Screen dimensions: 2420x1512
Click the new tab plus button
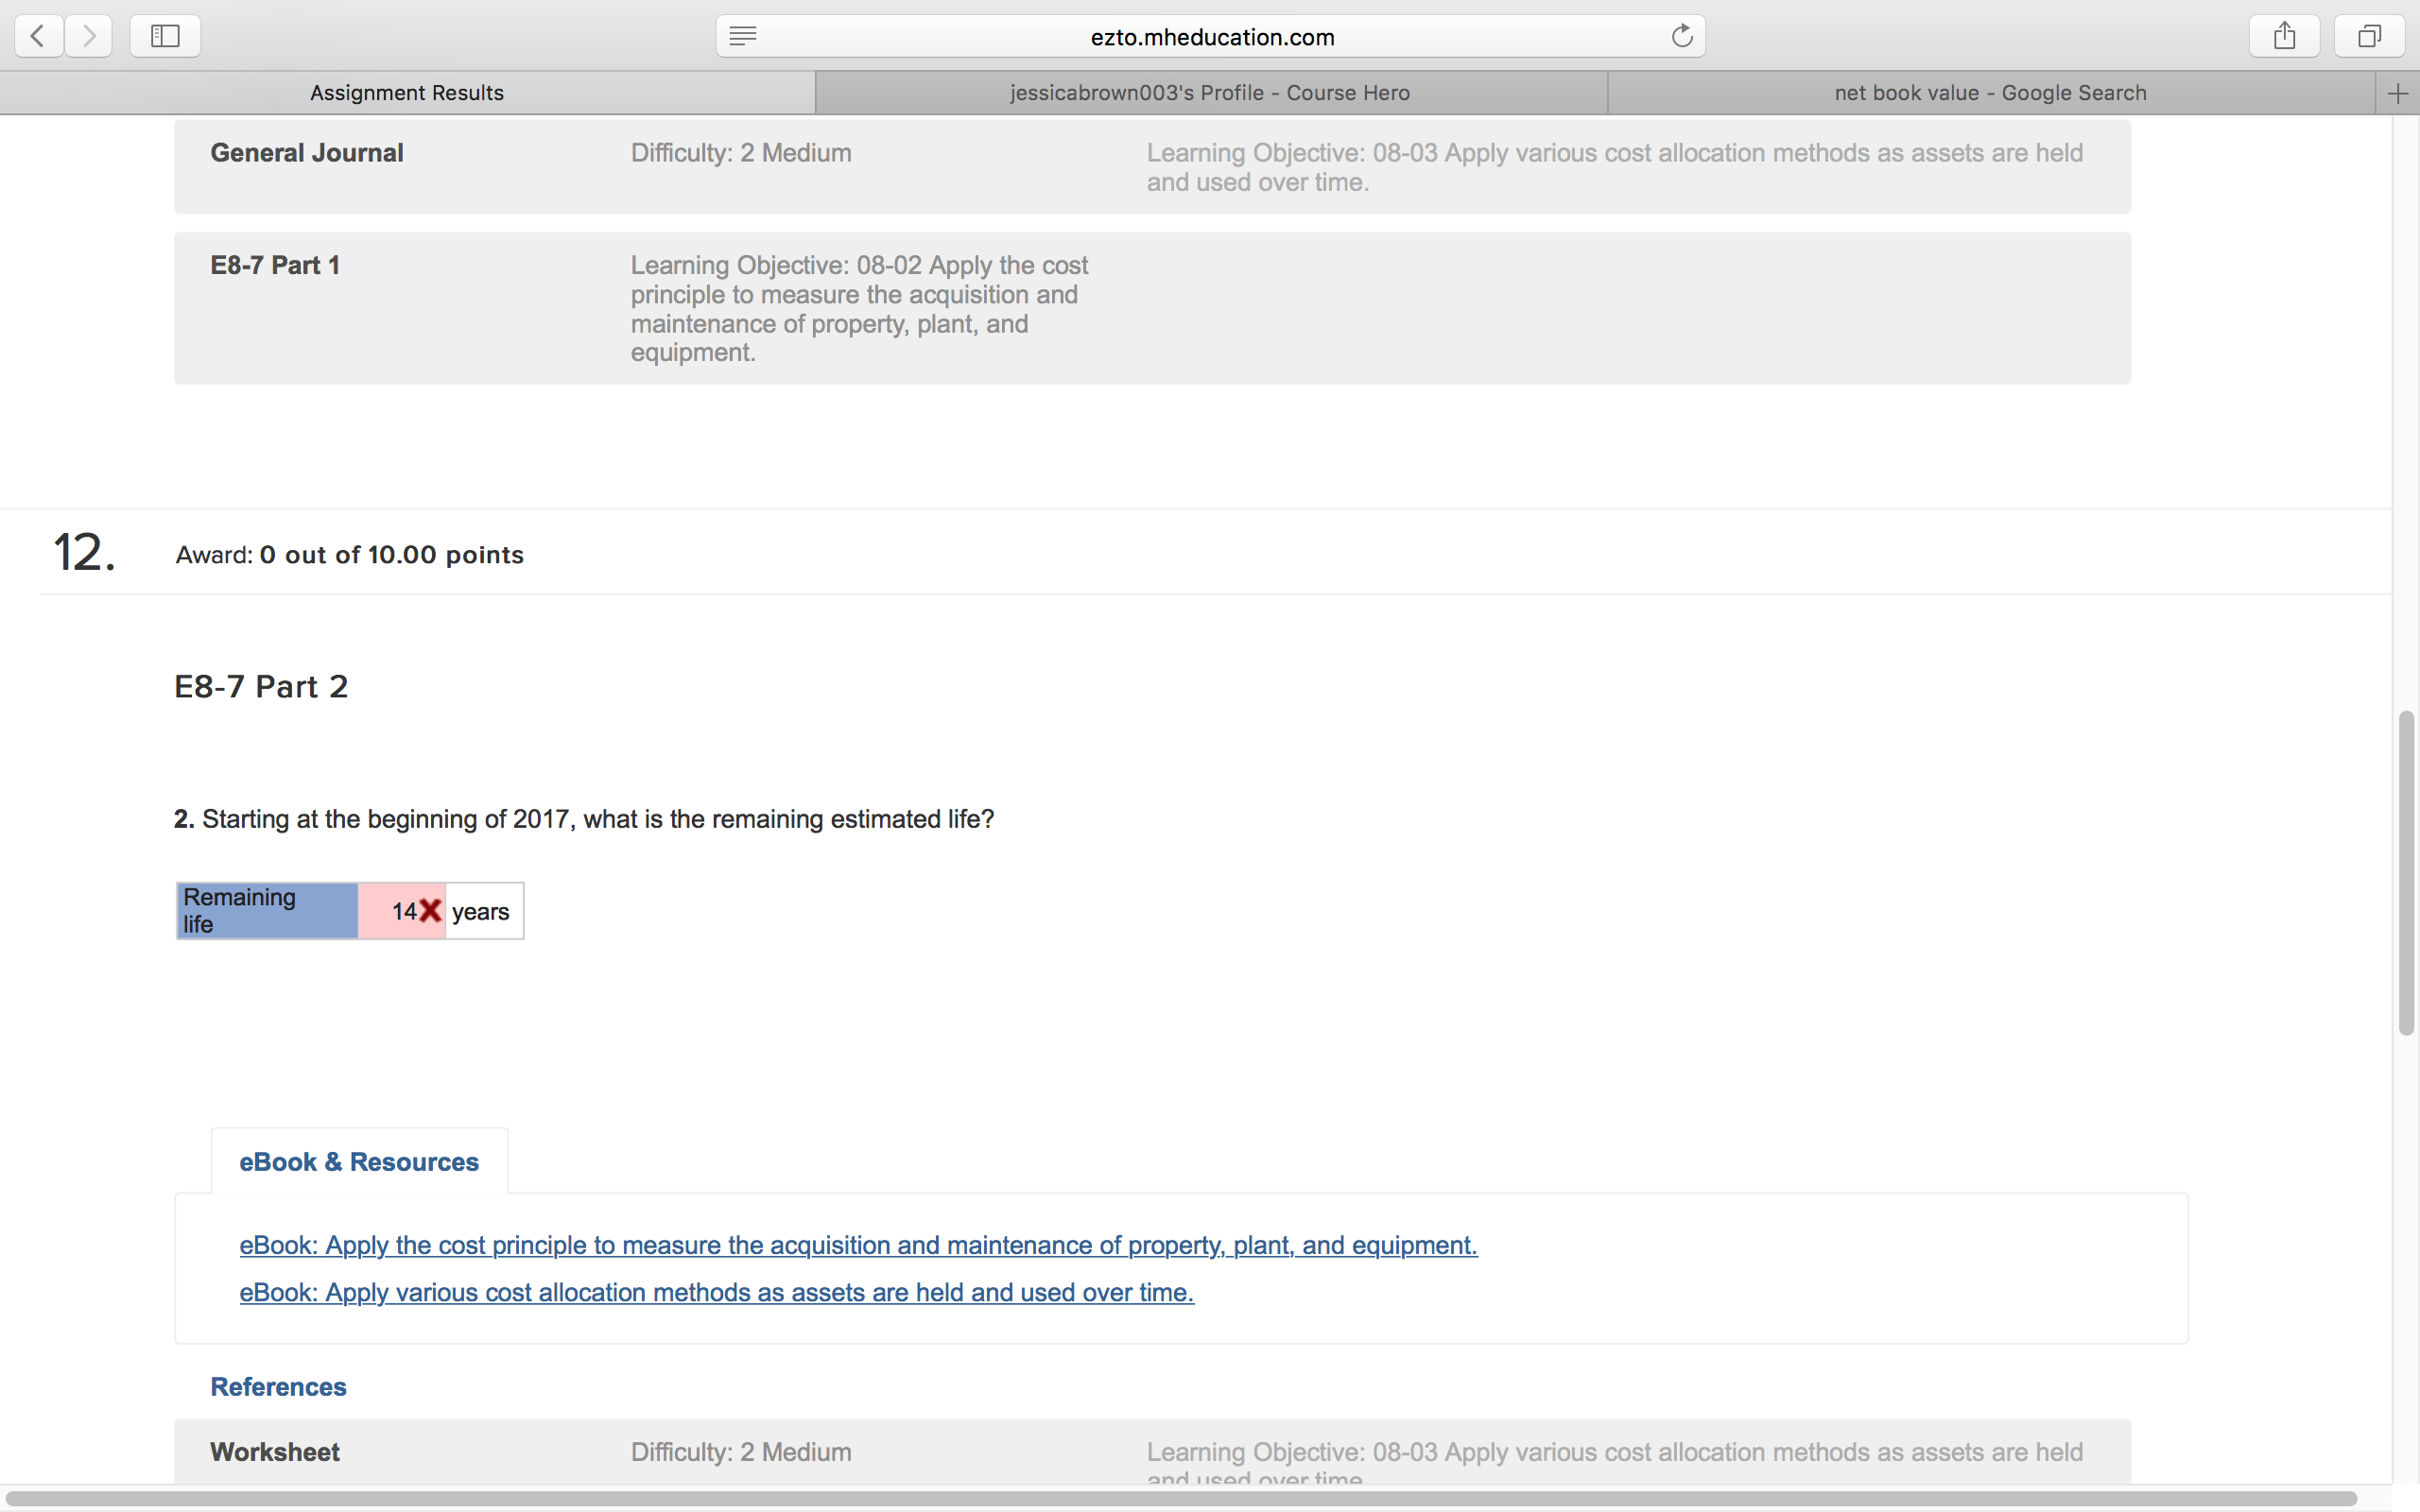click(x=2398, y=94)
